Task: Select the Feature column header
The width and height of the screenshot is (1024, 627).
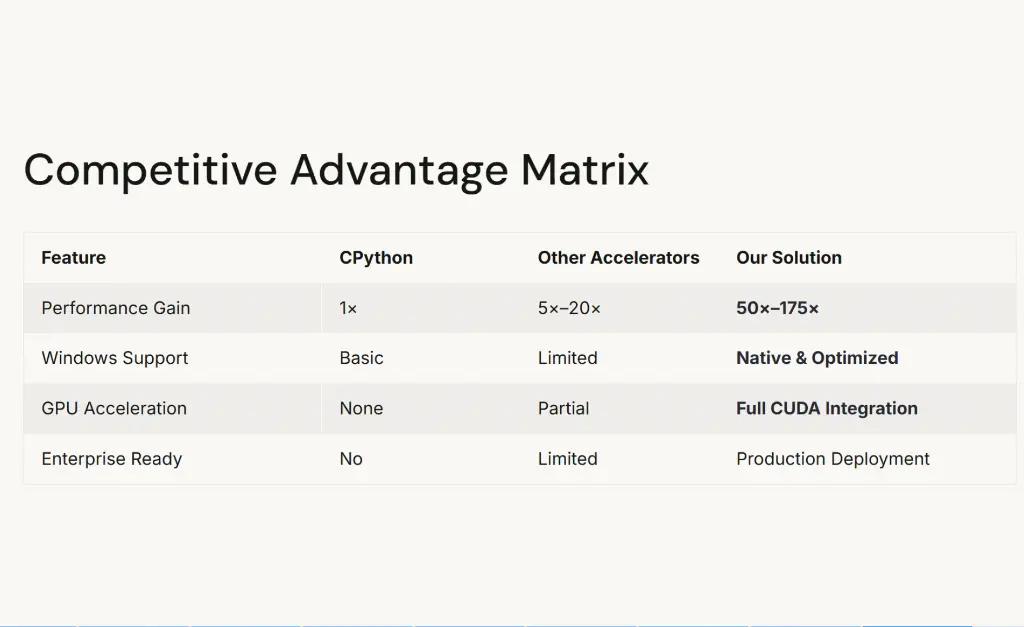Action: tap(73, 258)
